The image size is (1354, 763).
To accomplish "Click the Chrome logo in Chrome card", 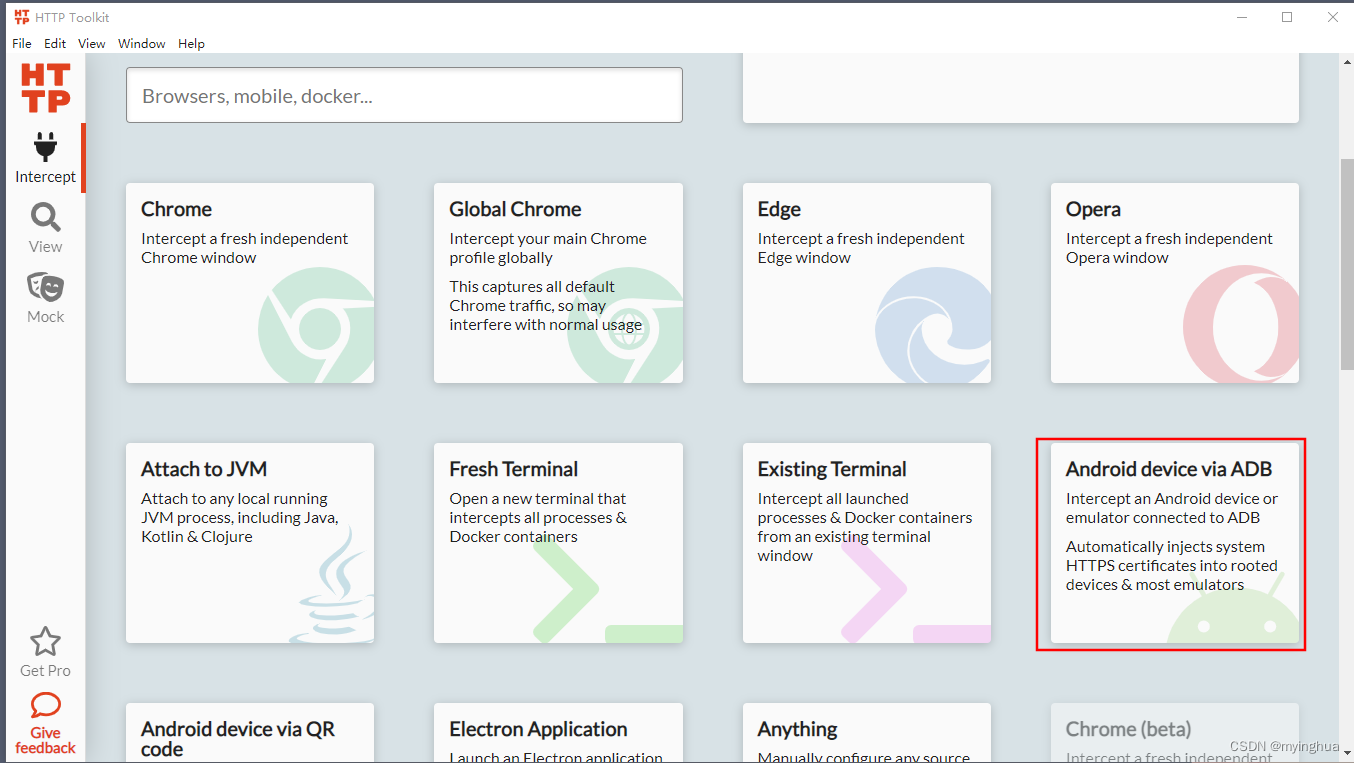I will (x=316, y=326).
